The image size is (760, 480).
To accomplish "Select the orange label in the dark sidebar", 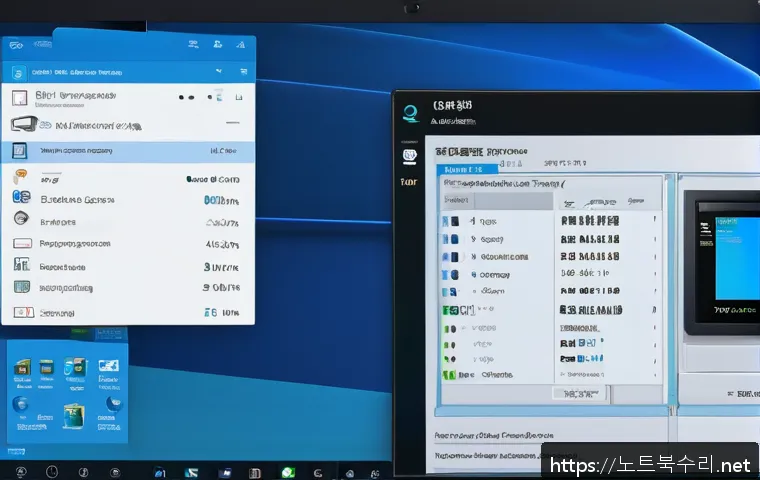I will (409, 182).
